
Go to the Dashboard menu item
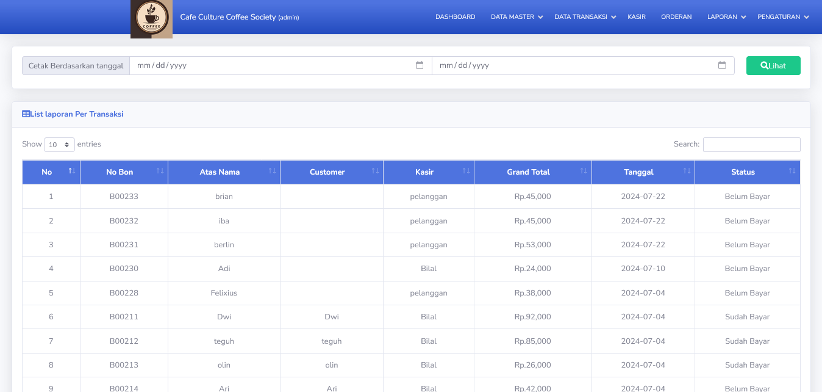(455, 17)
